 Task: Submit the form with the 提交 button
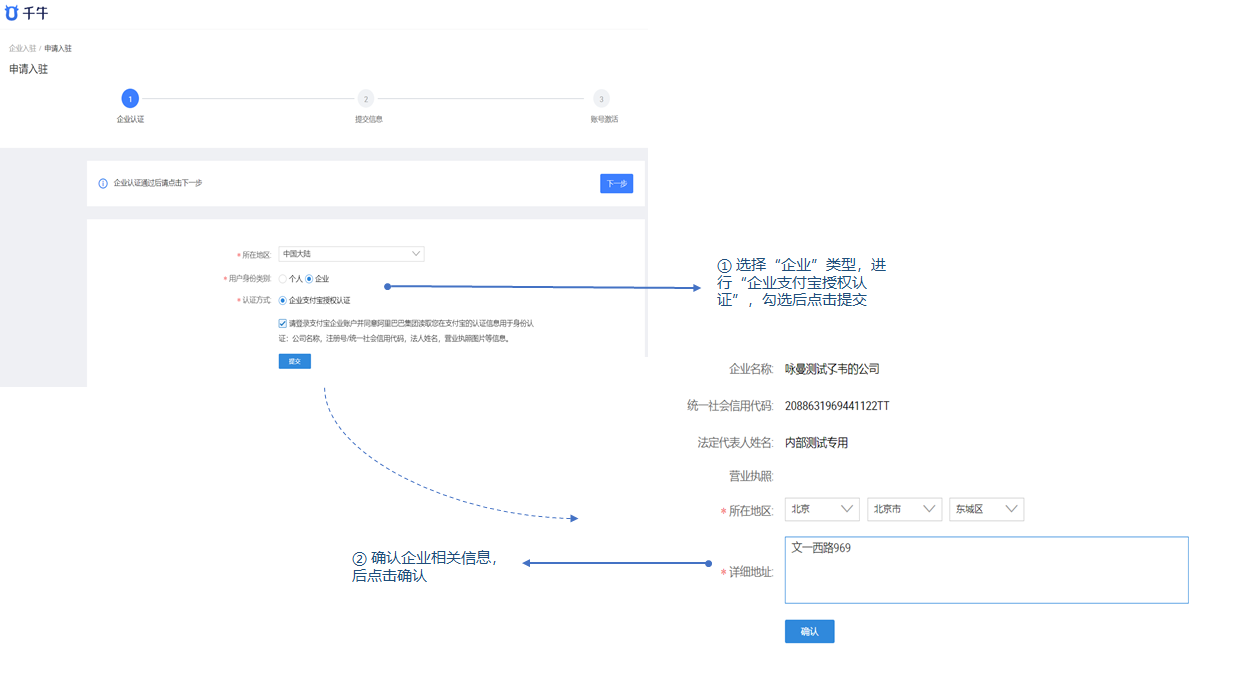[x=294, y=361]
